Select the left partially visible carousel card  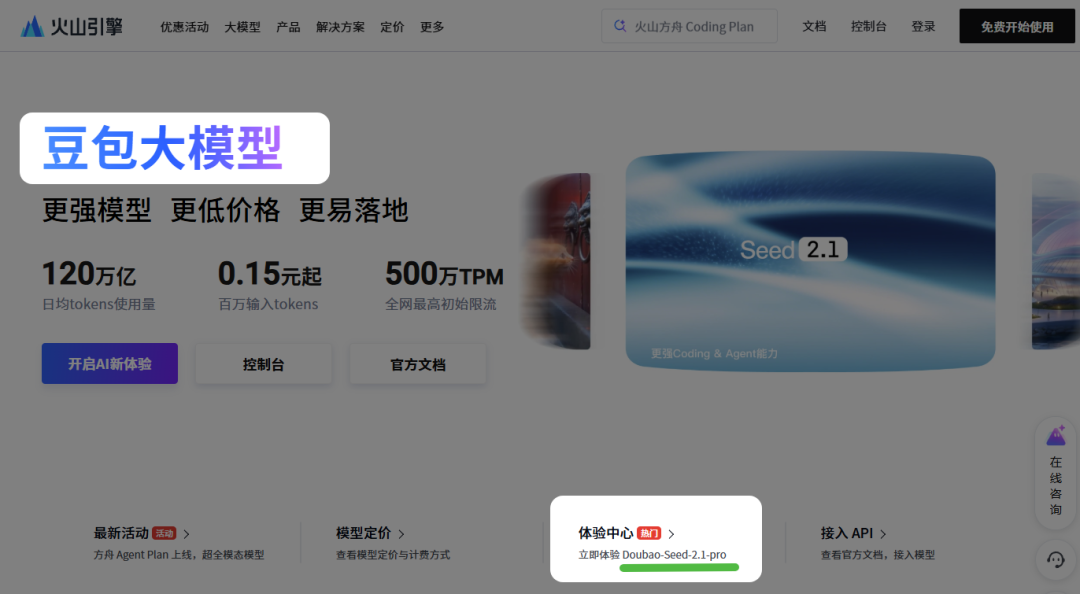pos(557,262)
